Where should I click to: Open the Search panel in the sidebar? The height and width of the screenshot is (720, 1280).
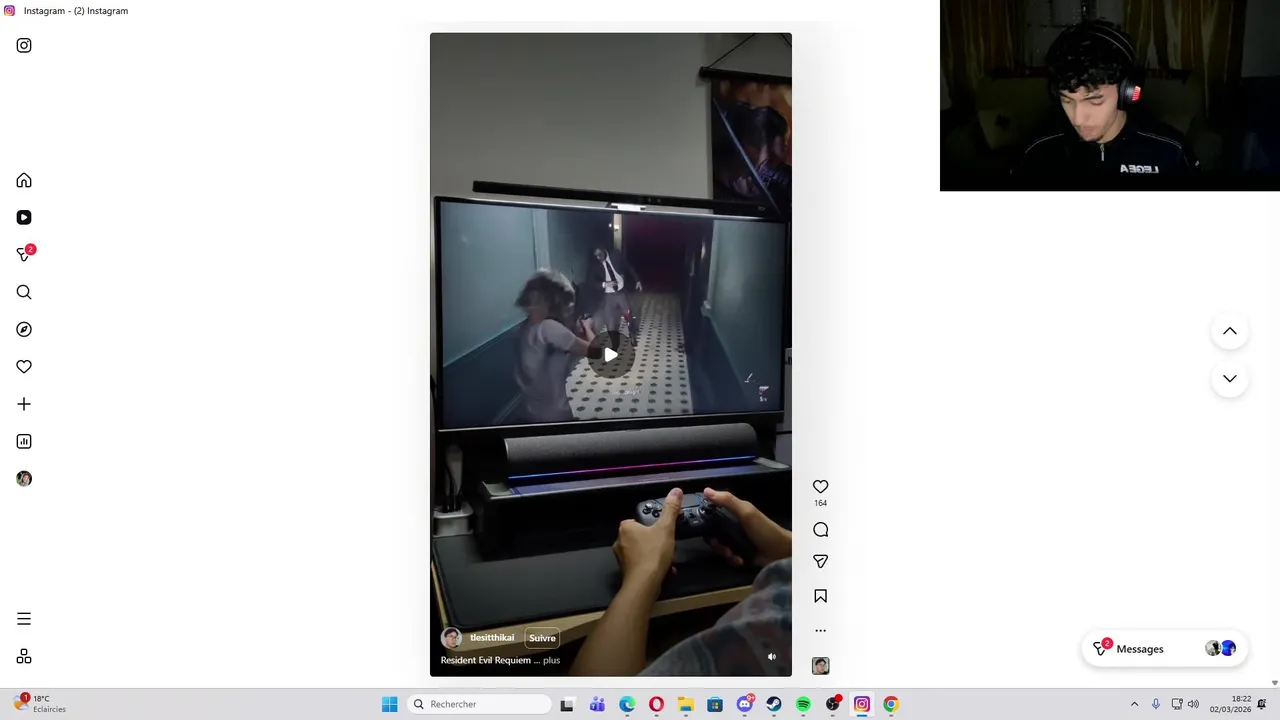(x=24, y=292)
